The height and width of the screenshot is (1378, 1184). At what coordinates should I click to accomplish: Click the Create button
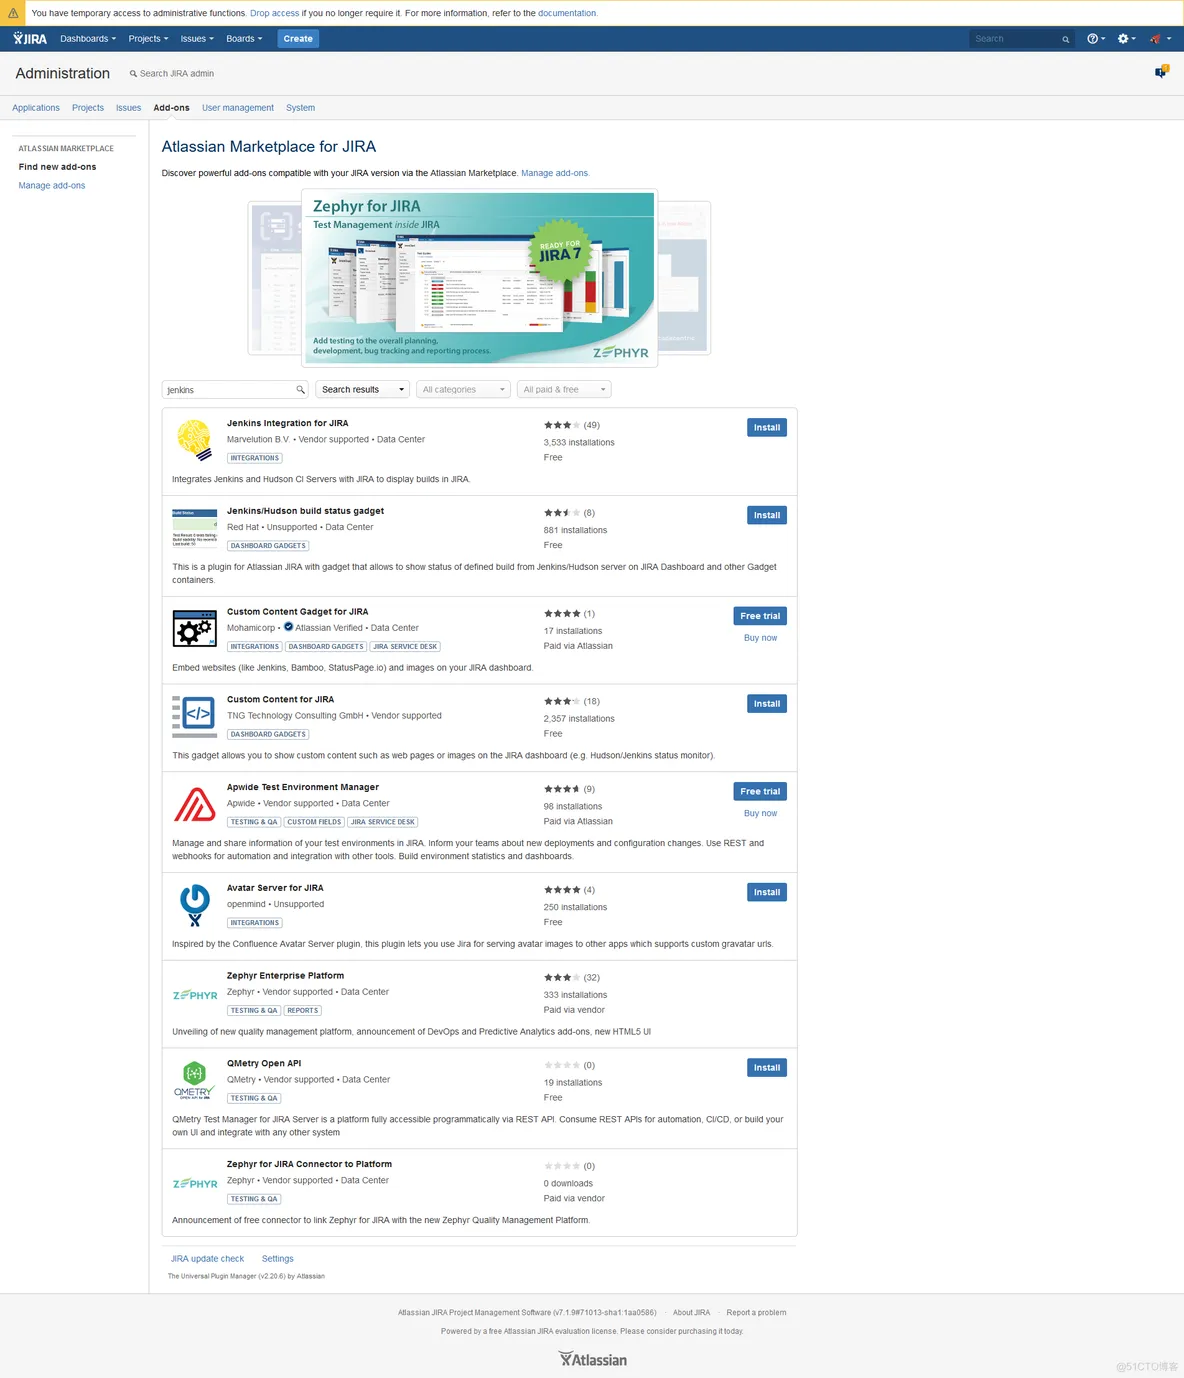click(298, 39)
